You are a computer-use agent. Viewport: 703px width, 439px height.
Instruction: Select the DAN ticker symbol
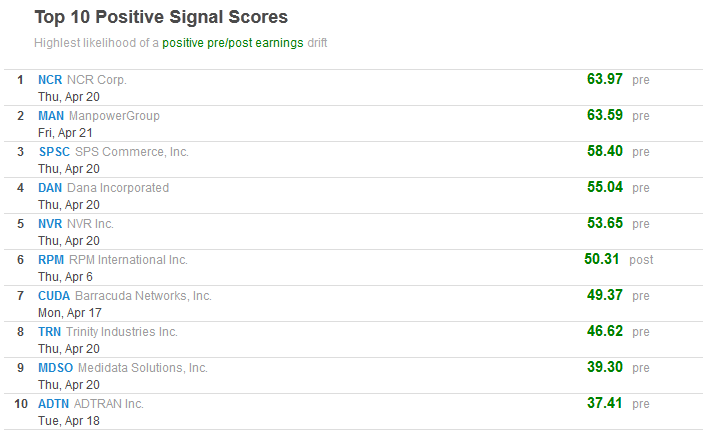click(50, 188)
